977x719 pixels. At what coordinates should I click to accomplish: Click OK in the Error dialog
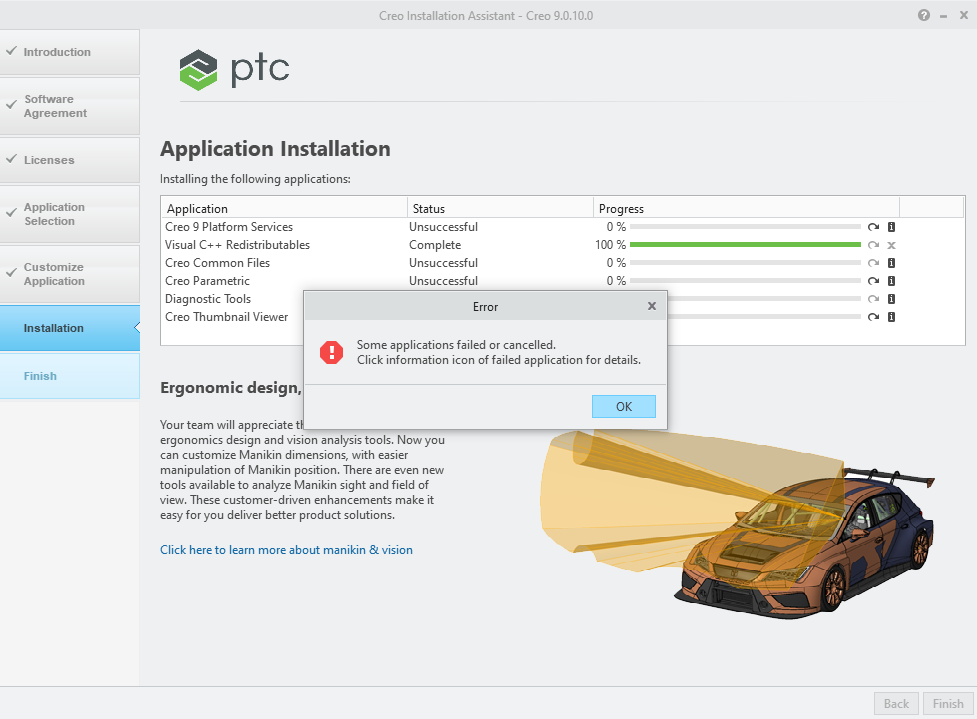tap(623, 406)
